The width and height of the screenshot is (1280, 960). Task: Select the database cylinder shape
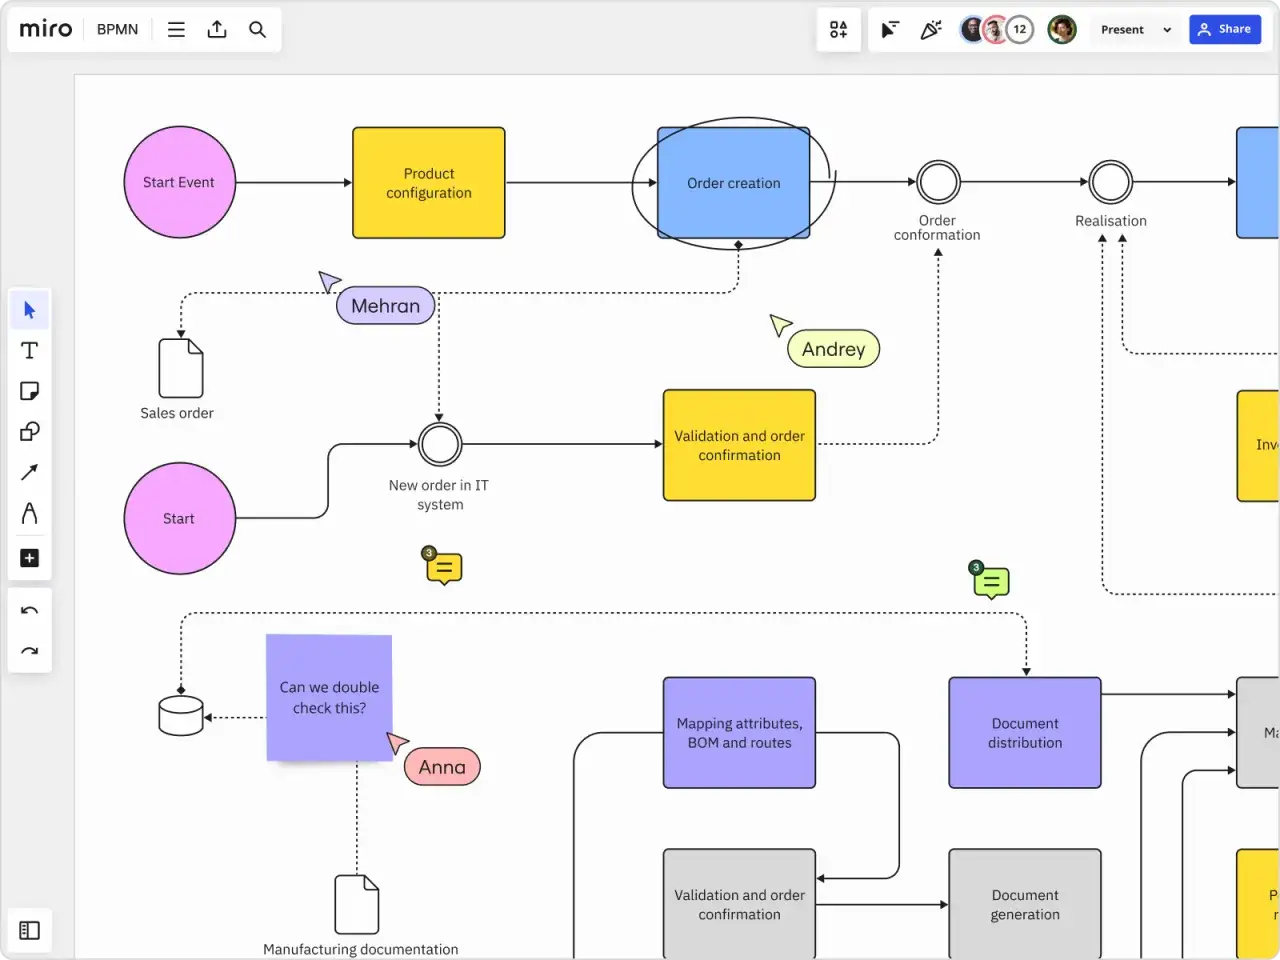[181, 716]
